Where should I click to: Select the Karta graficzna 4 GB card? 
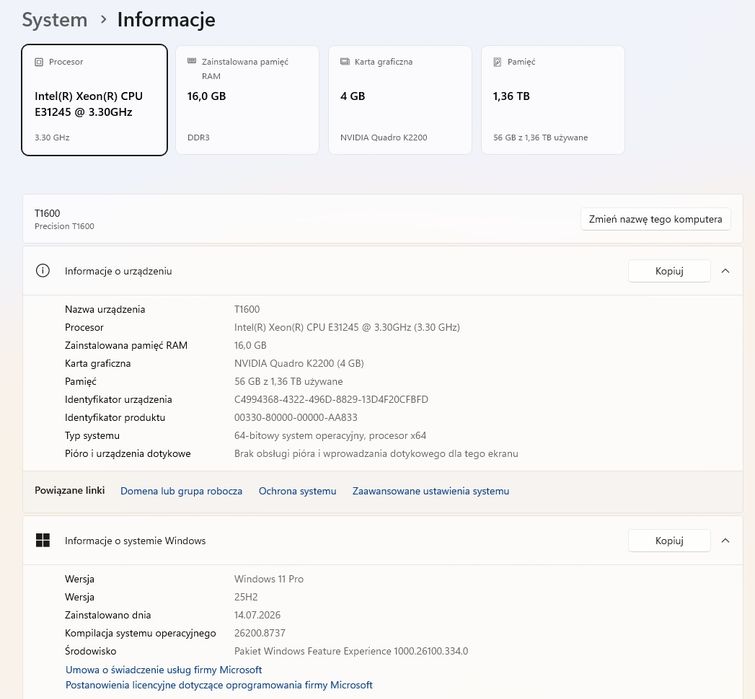[400, 100]
